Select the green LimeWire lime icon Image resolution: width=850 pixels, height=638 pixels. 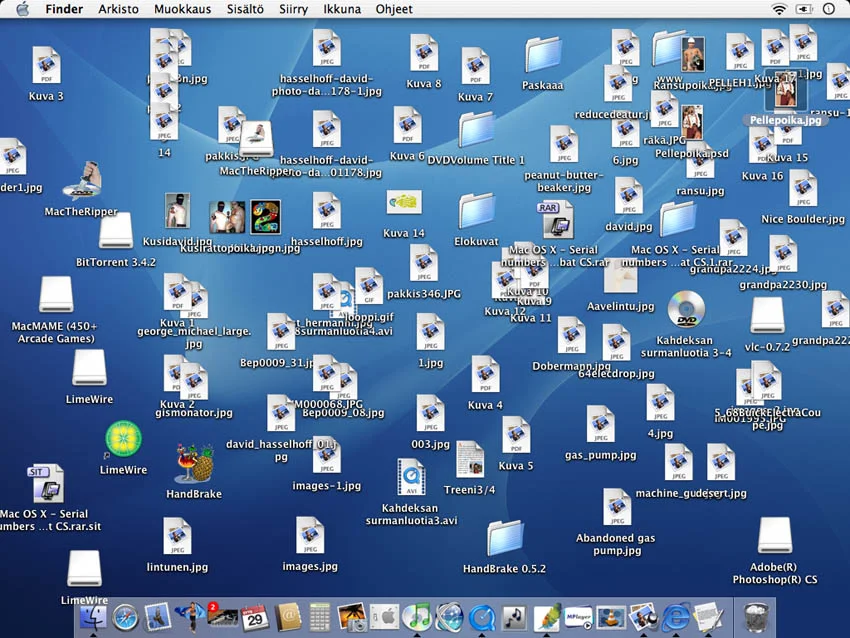pos(123,439)
